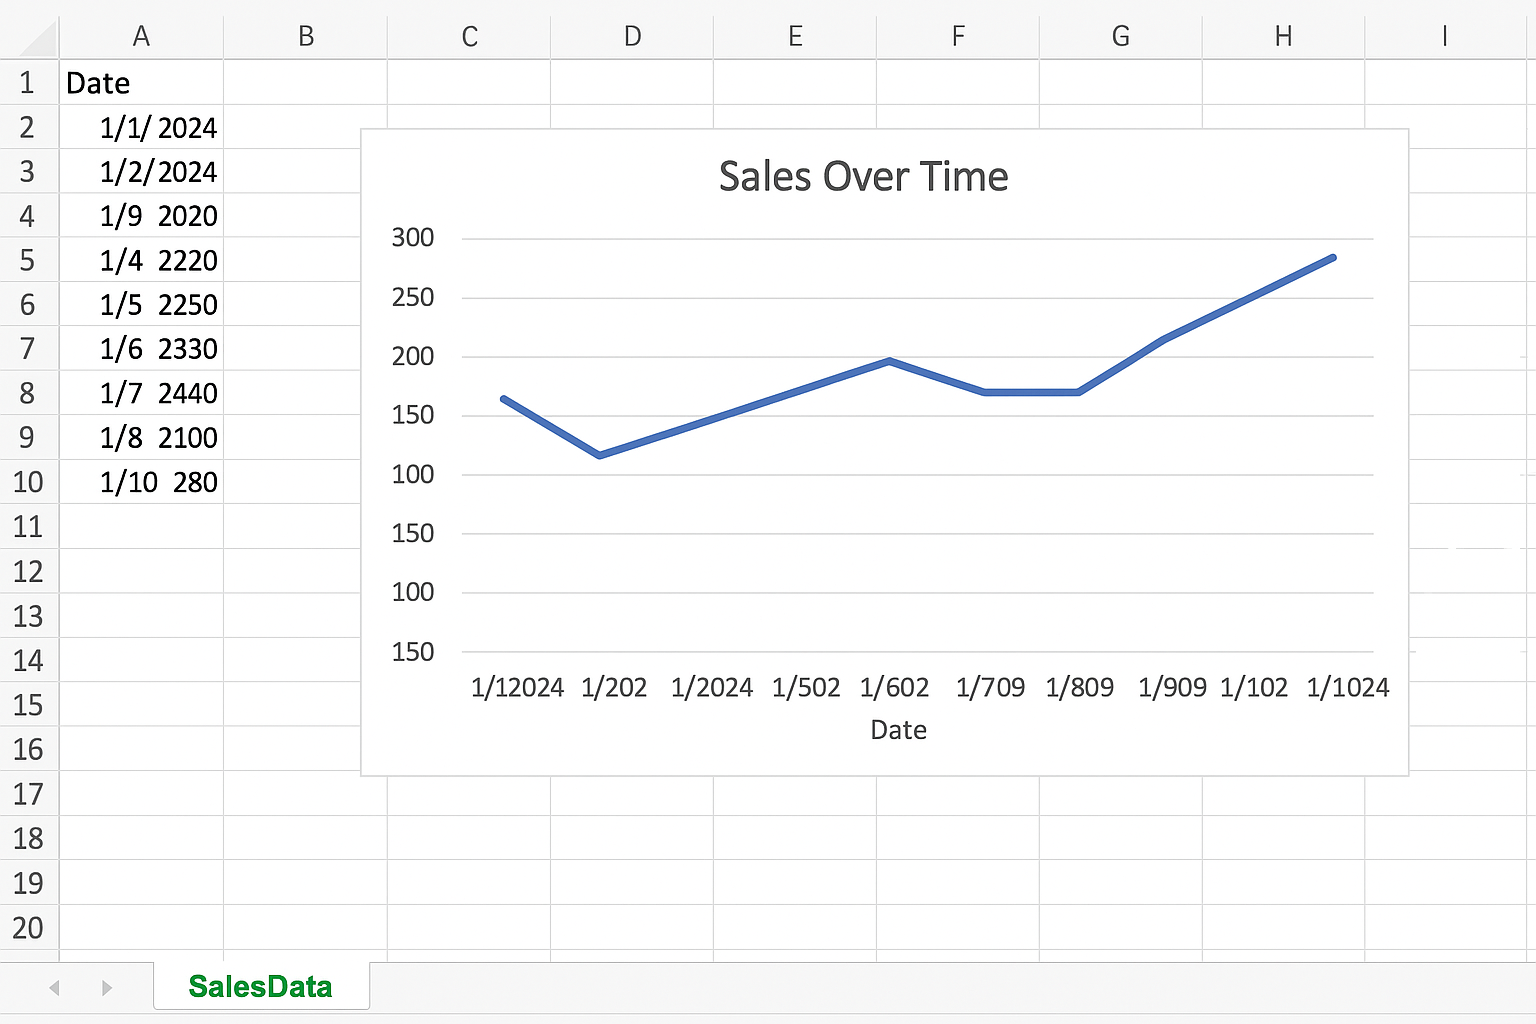Select row 1 header

28,82
